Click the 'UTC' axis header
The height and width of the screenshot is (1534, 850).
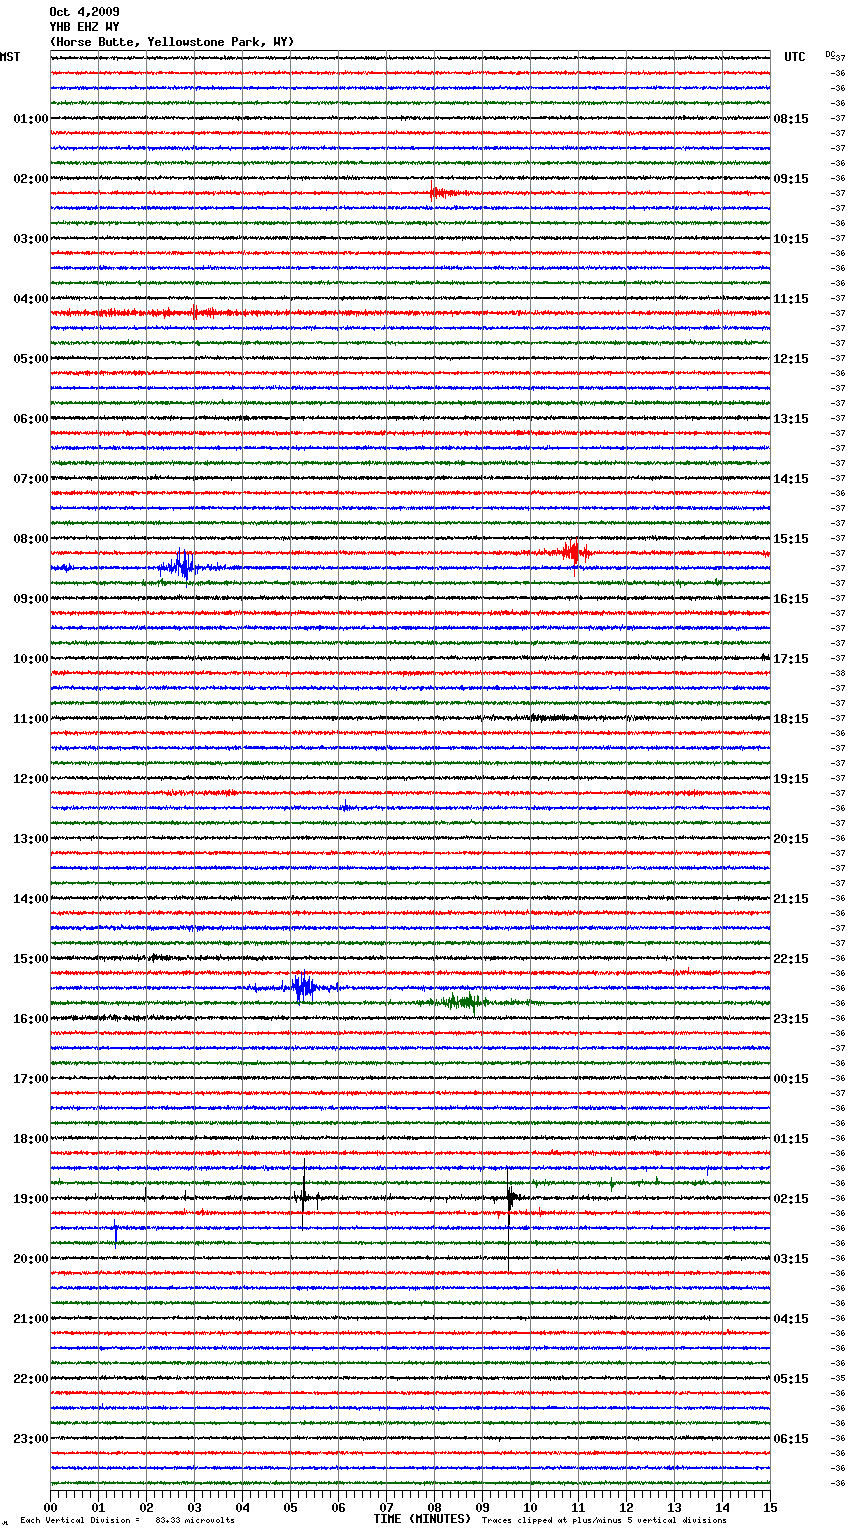click(x=795, y=57)
